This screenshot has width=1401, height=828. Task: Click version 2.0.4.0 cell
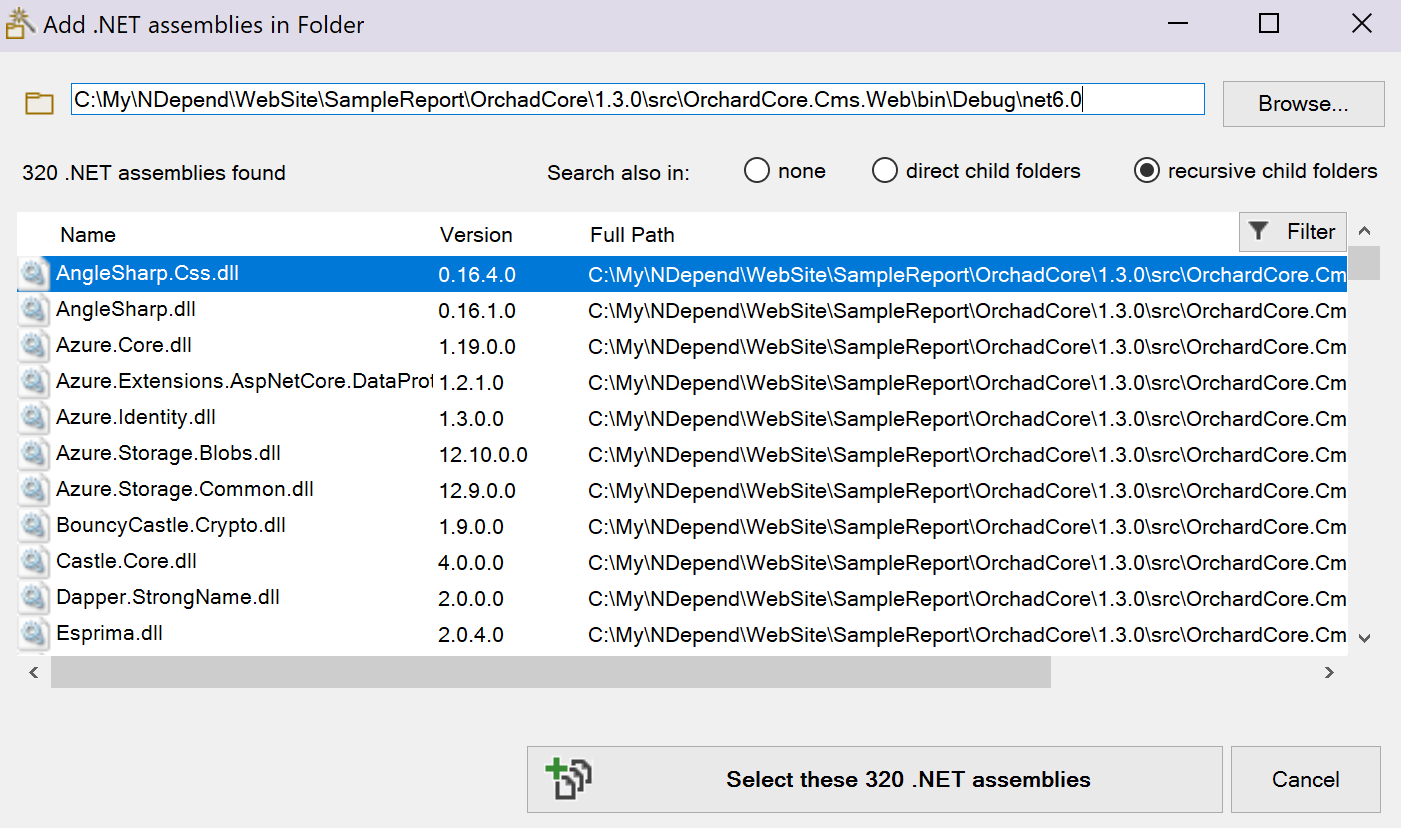tap(471, 635)
